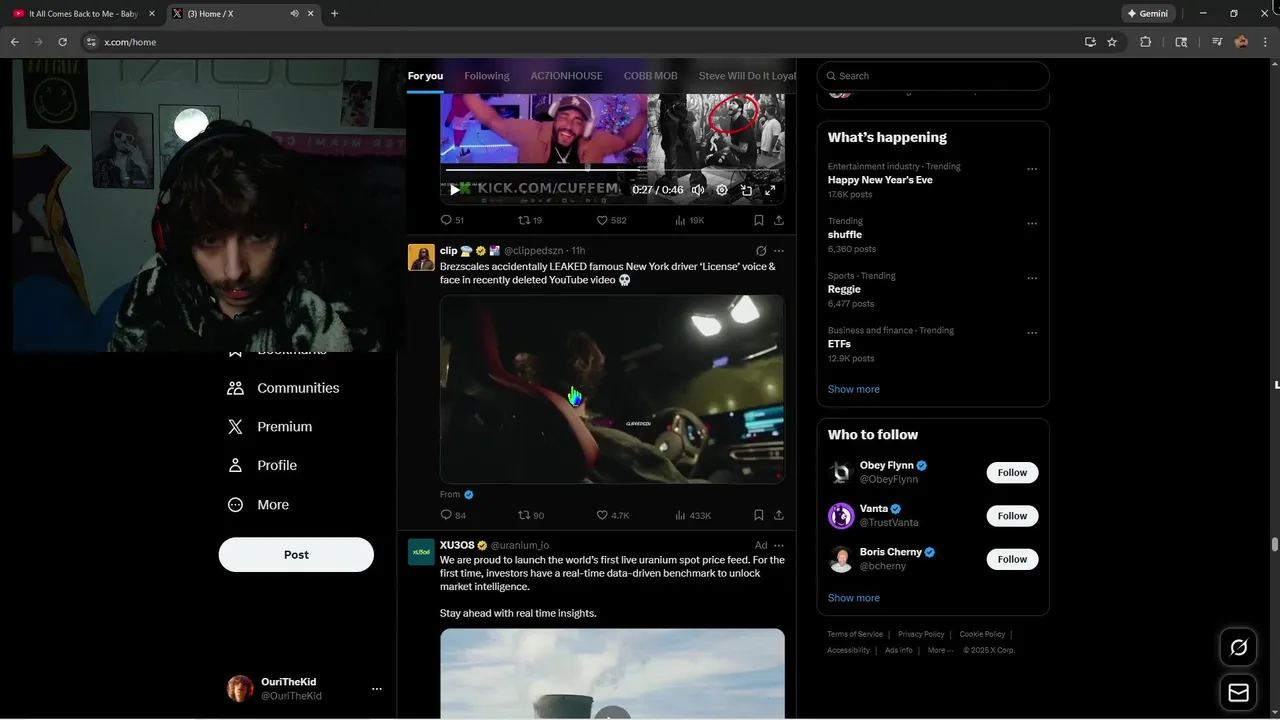Open Privacy Policy link

pos(921,634)
